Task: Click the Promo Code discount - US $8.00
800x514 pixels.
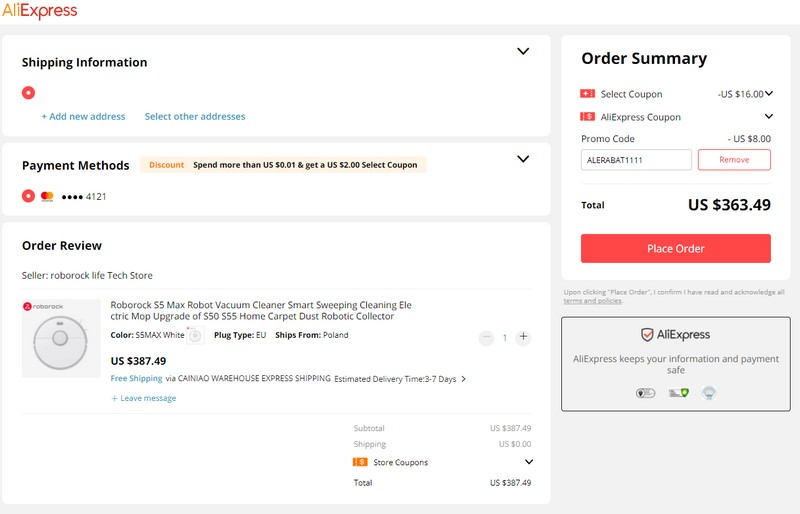Action: pyautogui.click(x=749, y=139)
